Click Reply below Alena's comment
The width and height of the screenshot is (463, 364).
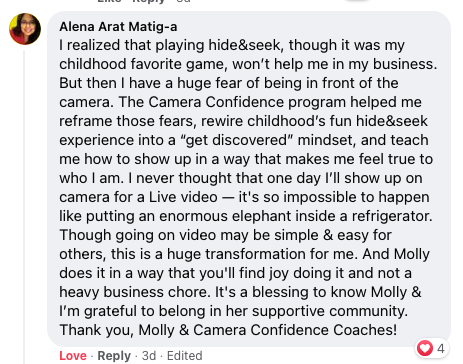pos(114,356)
